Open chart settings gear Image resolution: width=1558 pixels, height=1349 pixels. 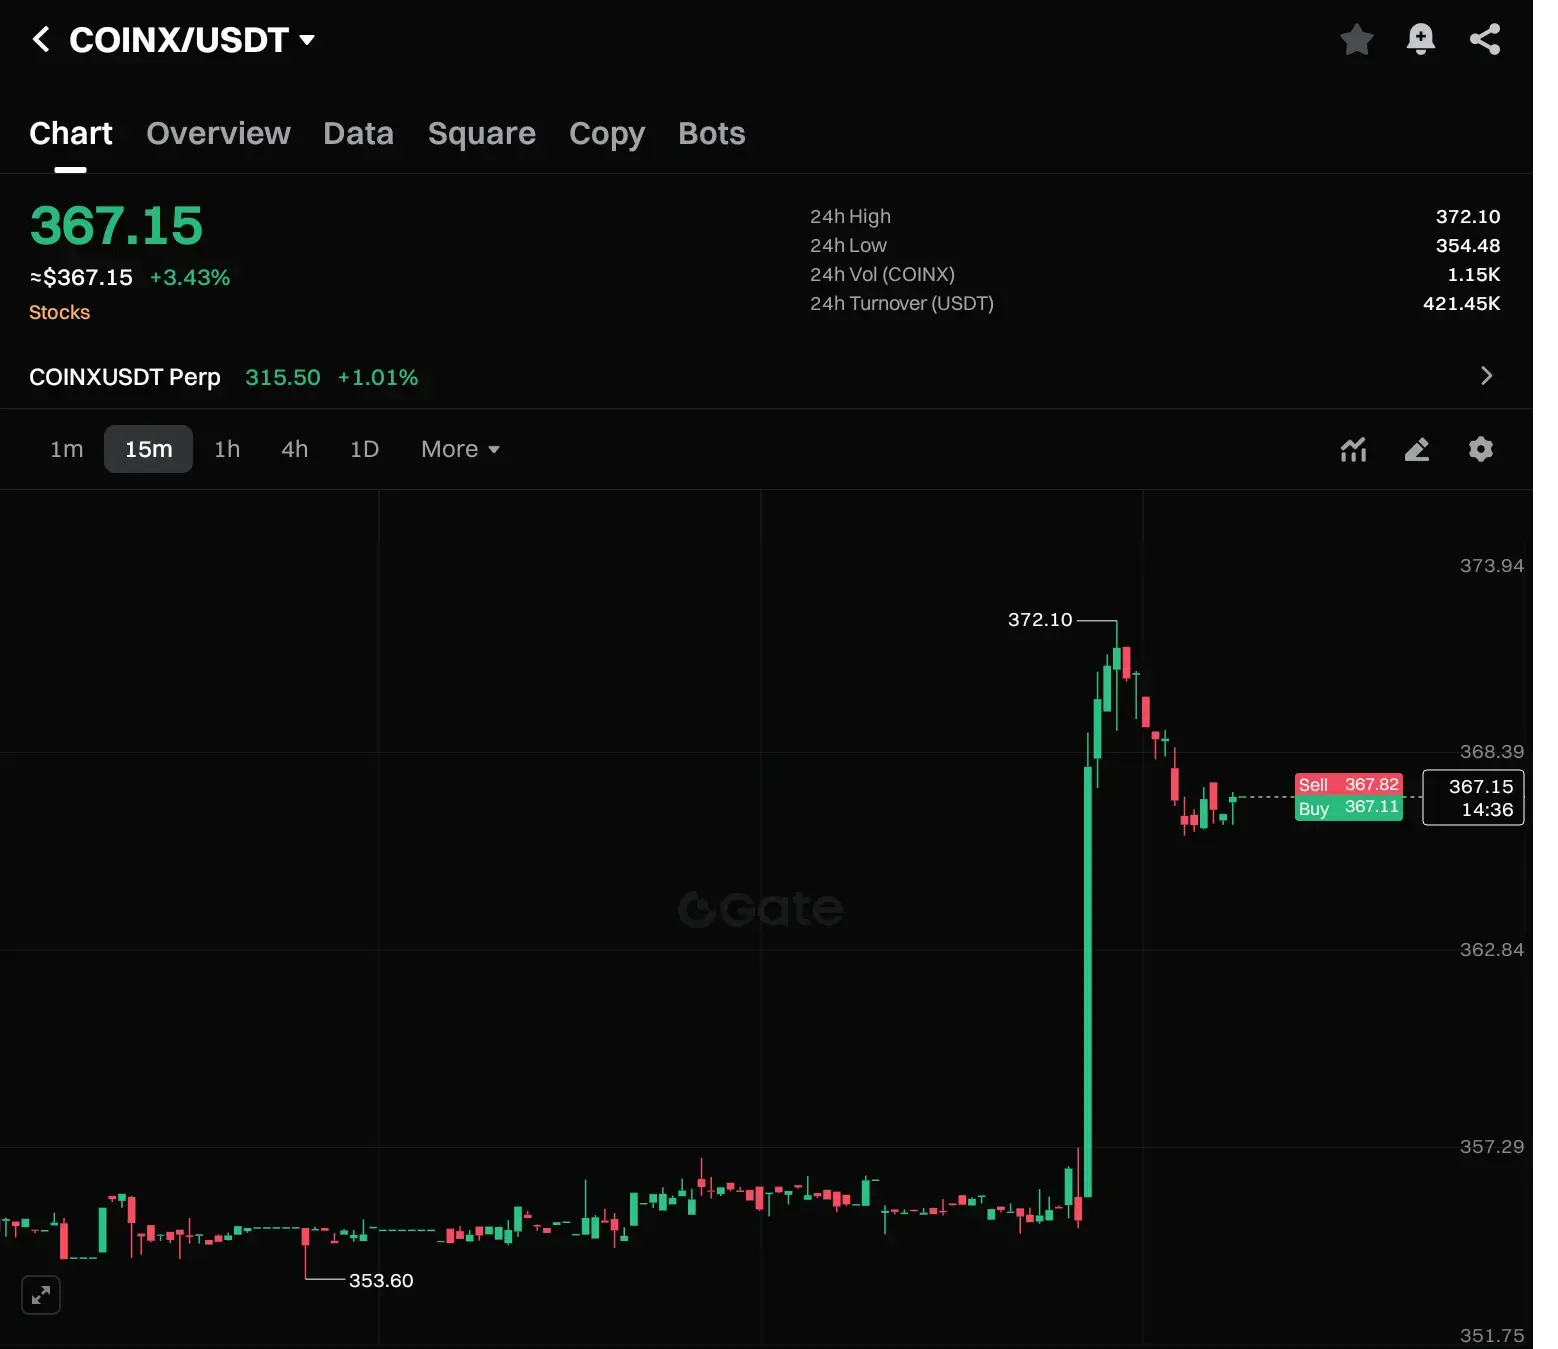(x=1481, y=449)
